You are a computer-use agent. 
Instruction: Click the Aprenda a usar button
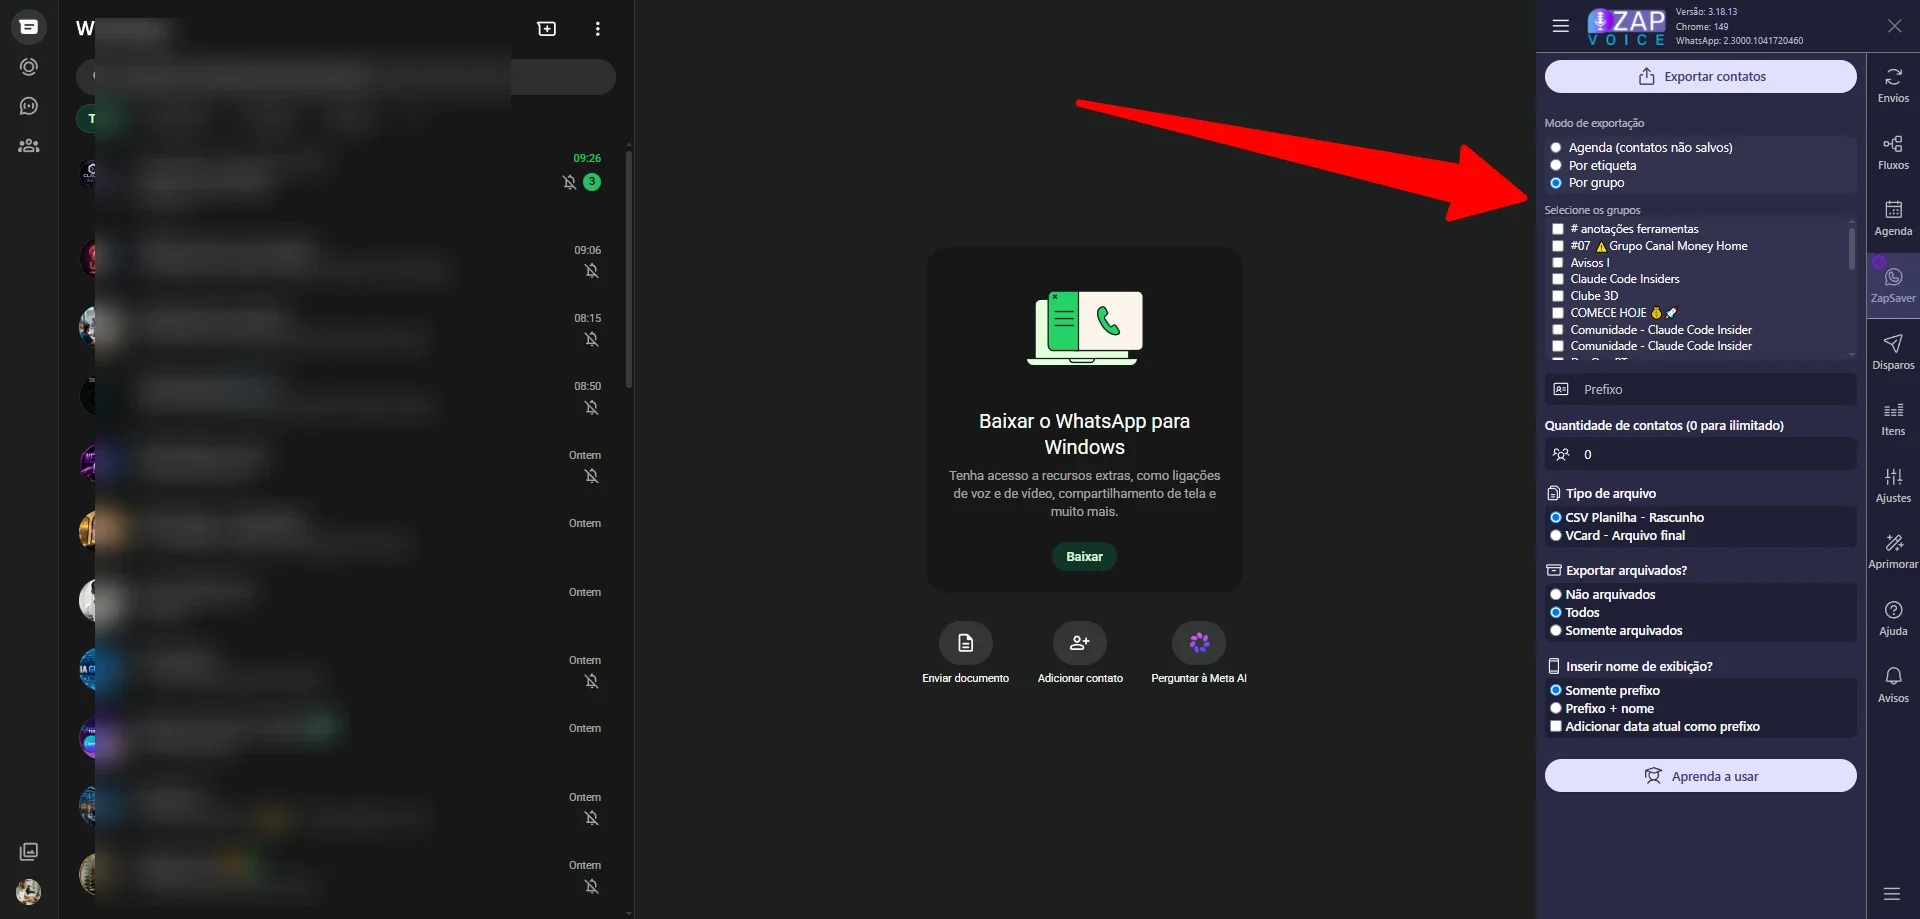point(1700,776)
